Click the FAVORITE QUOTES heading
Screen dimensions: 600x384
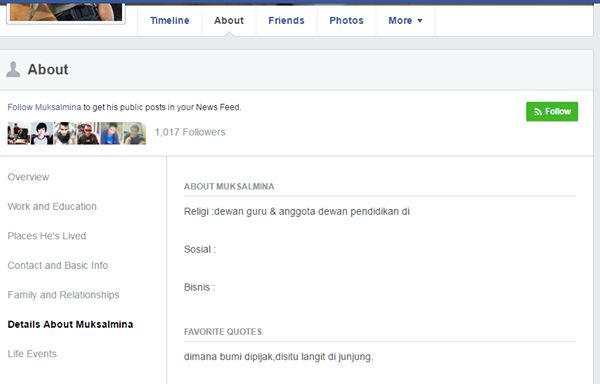[223, 332]
